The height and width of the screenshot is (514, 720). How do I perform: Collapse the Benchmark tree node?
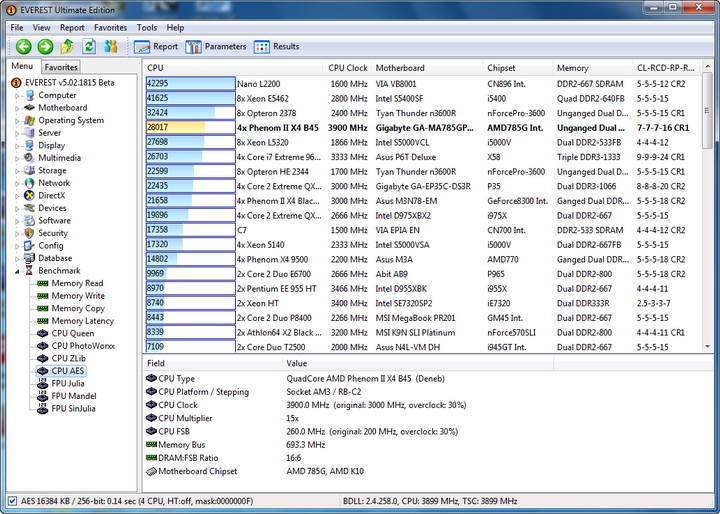tap(17, 271)
